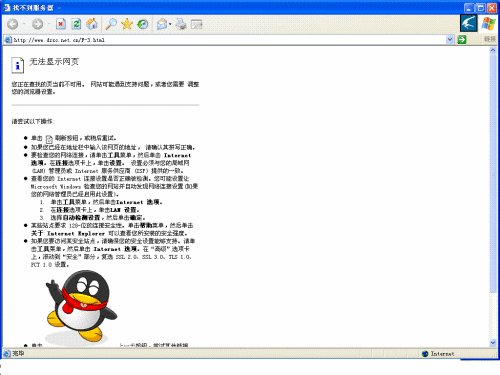This screenshot has height=375, width=500.
Task: Click the scrollbar up arrow
Action: tap(493, 50)
